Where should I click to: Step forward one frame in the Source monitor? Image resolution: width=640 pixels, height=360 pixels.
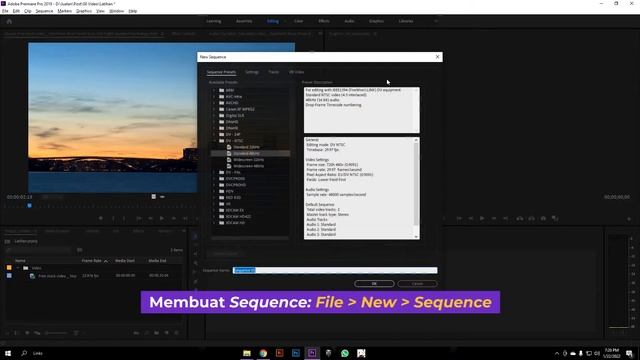(174, 218)
